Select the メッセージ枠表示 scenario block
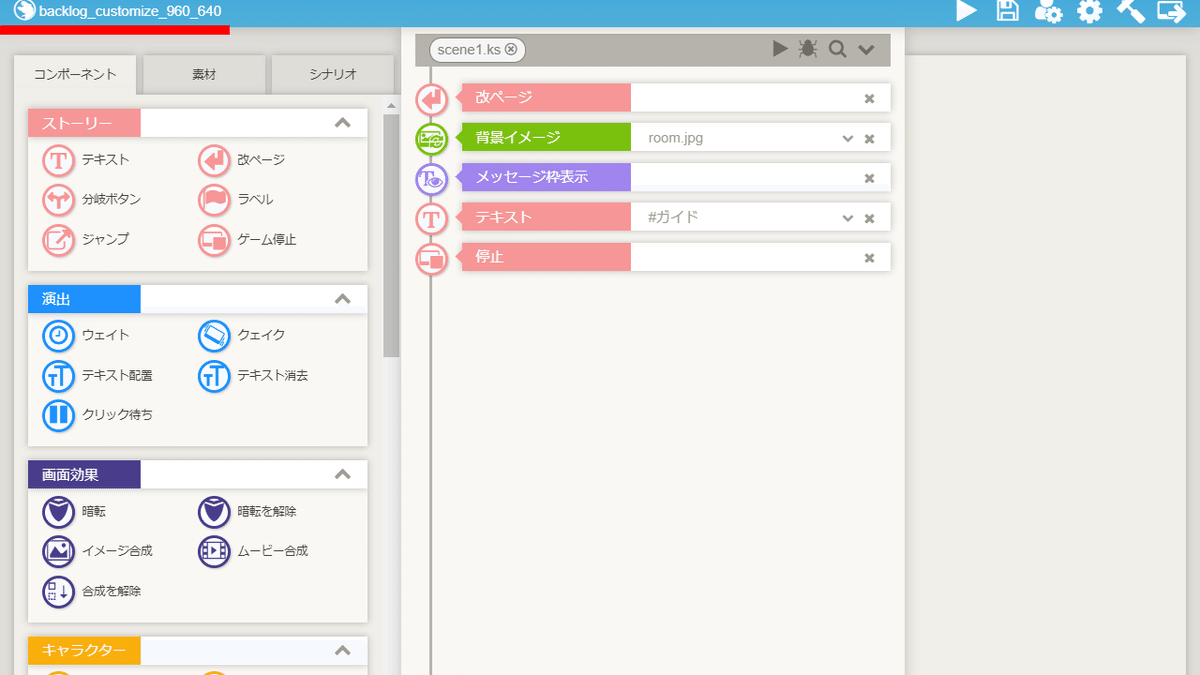Screen dimensions: 1200x675 546,177
